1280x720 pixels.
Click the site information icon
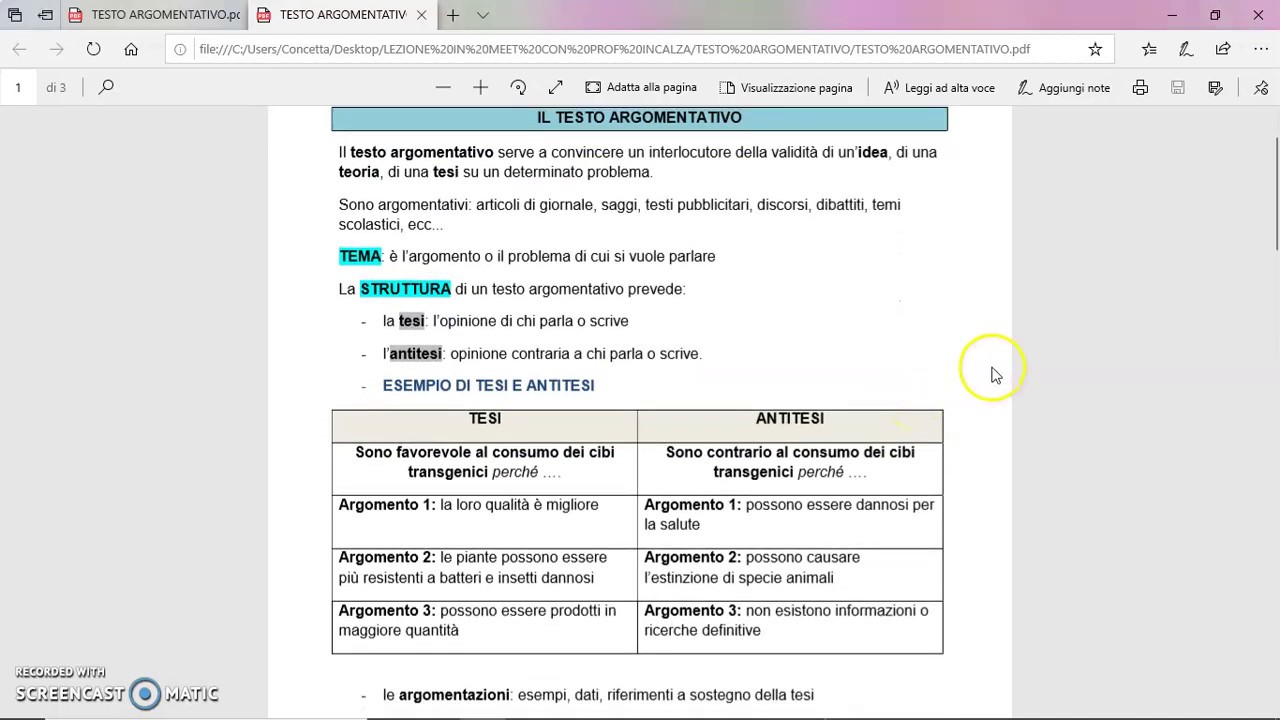click(x=180, y=49)
